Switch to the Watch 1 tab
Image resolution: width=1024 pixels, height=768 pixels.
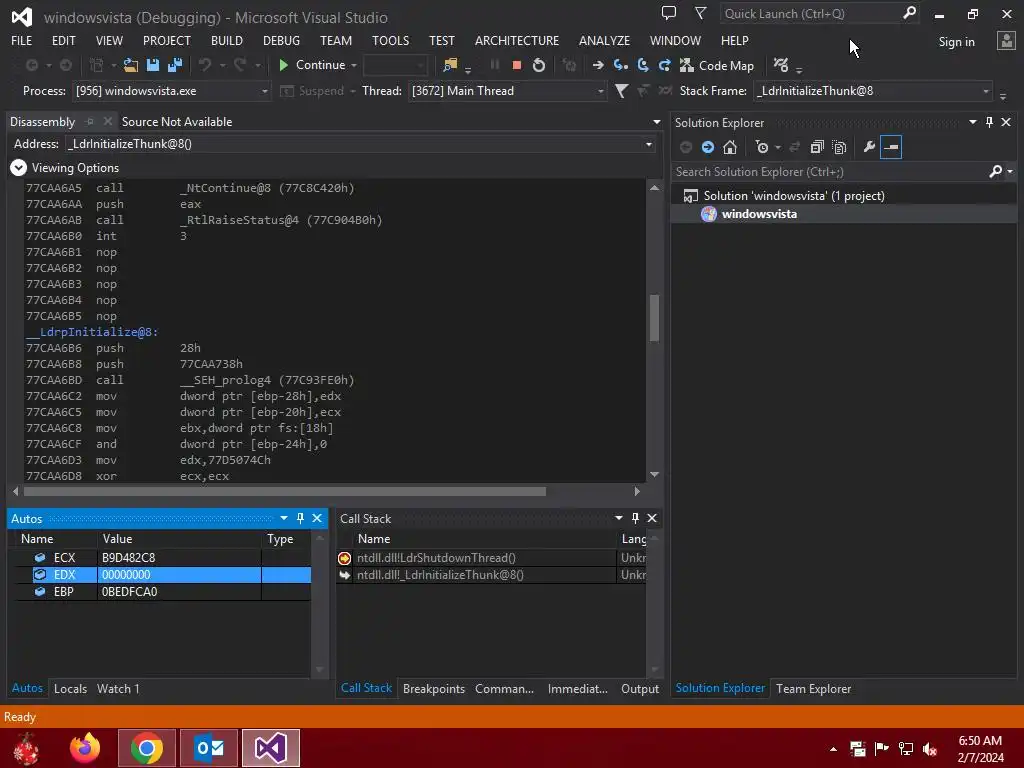click(x=118, y=688)
